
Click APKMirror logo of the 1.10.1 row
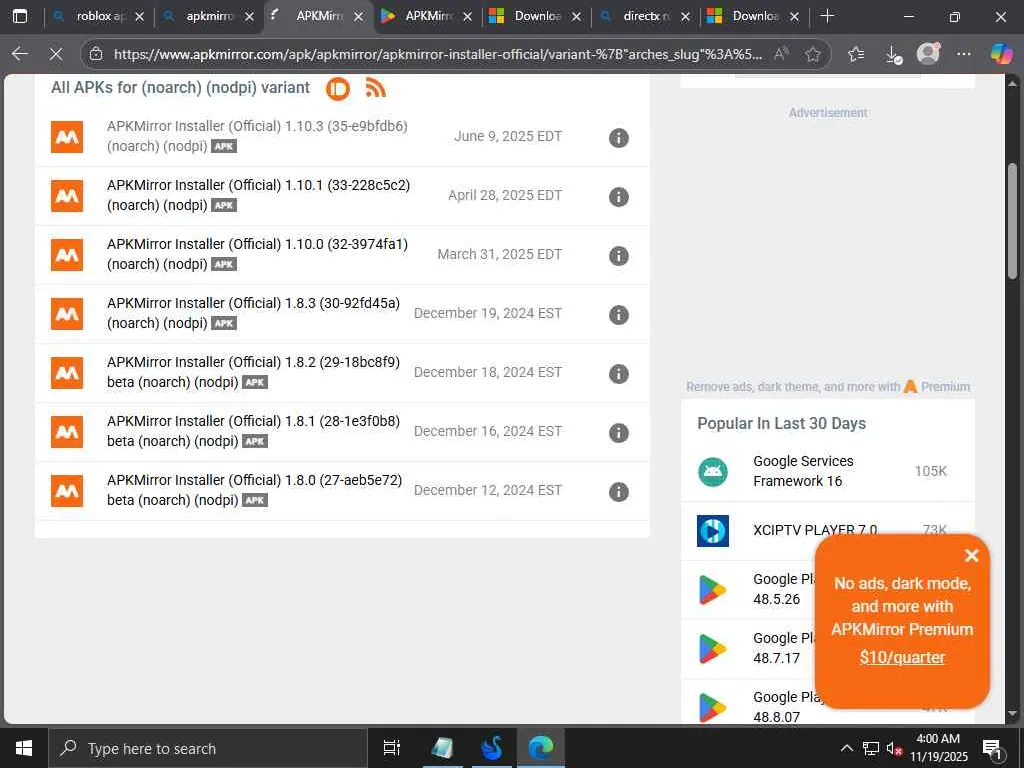[x=67, y=196]
